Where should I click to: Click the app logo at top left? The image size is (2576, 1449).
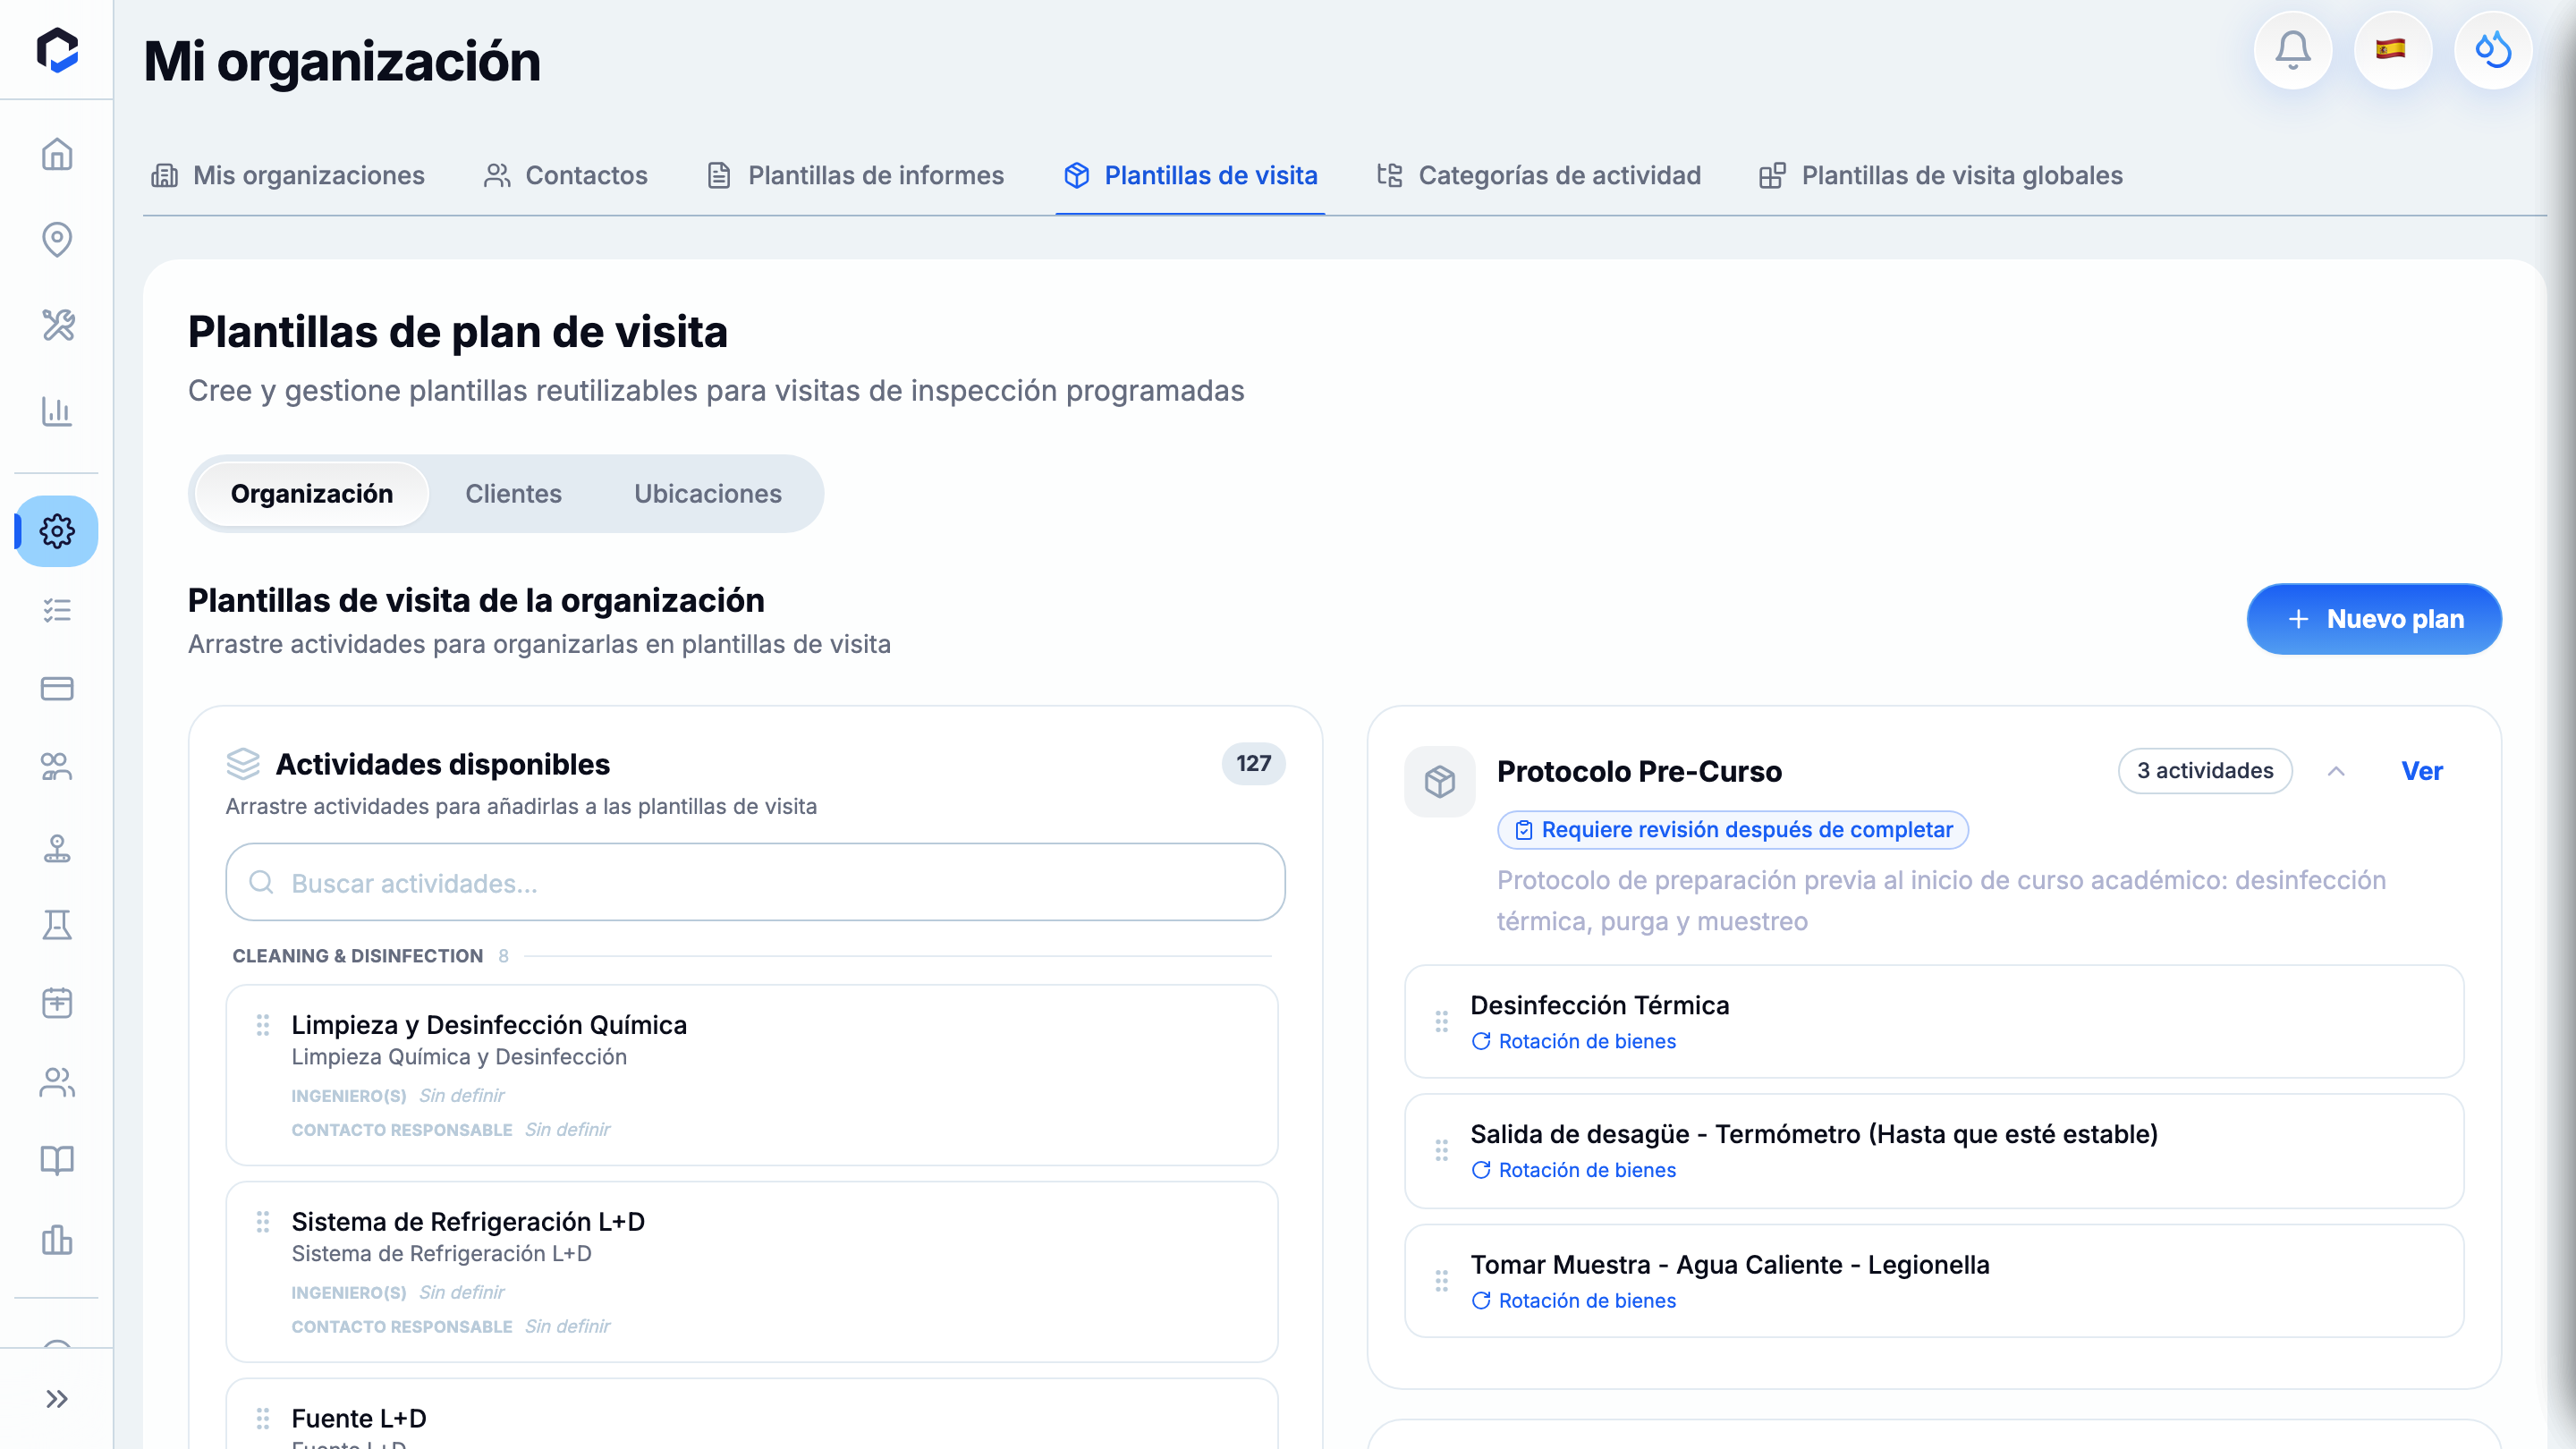57,50
